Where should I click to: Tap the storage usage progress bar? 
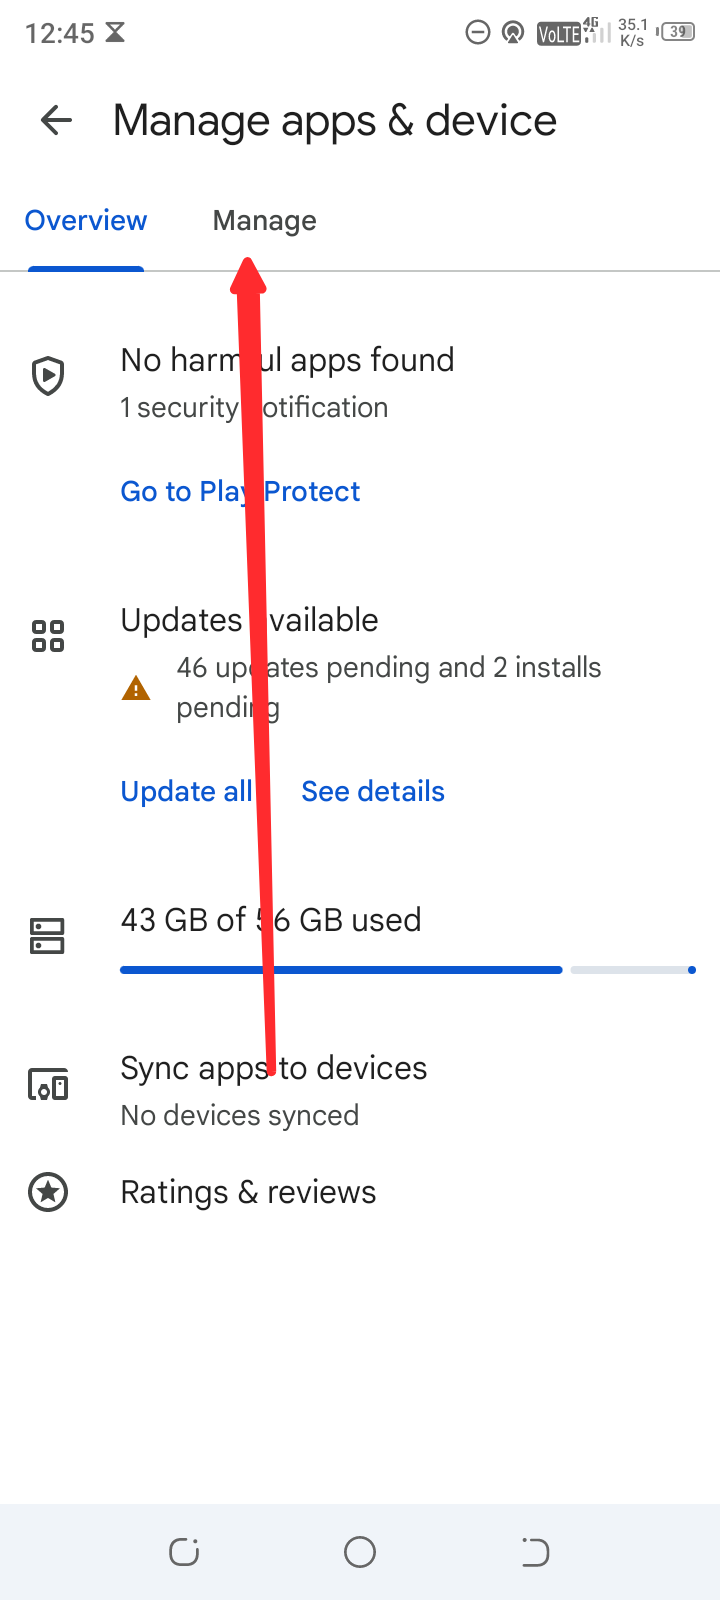click(406, 970)
